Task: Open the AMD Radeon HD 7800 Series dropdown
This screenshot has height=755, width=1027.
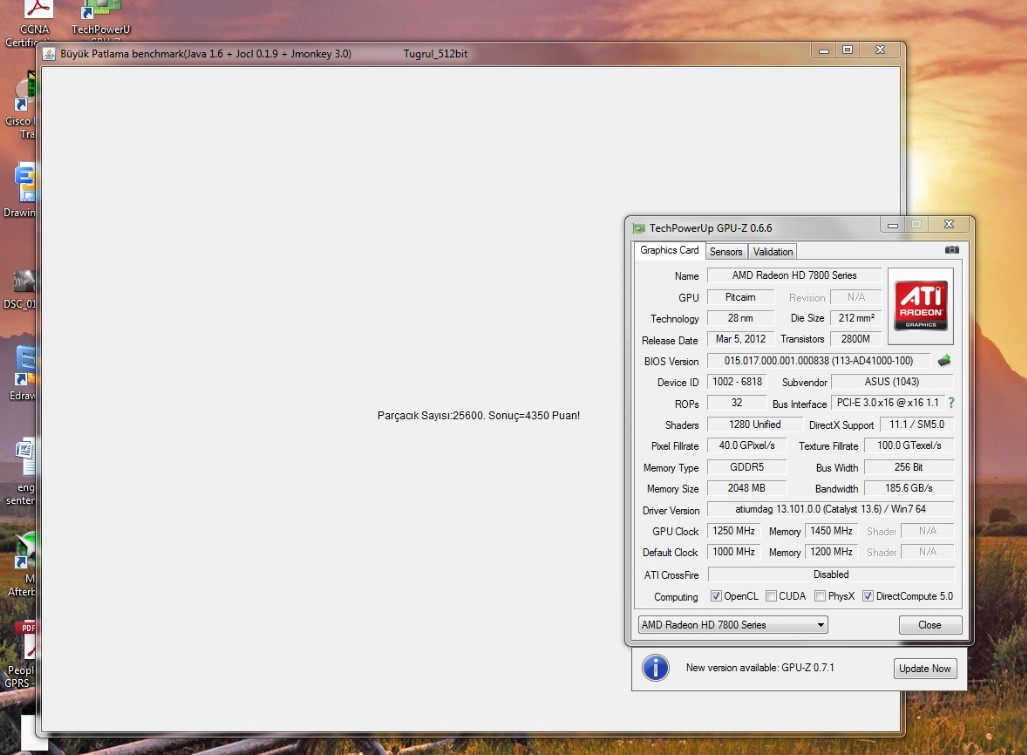Action: pos(733,625)
